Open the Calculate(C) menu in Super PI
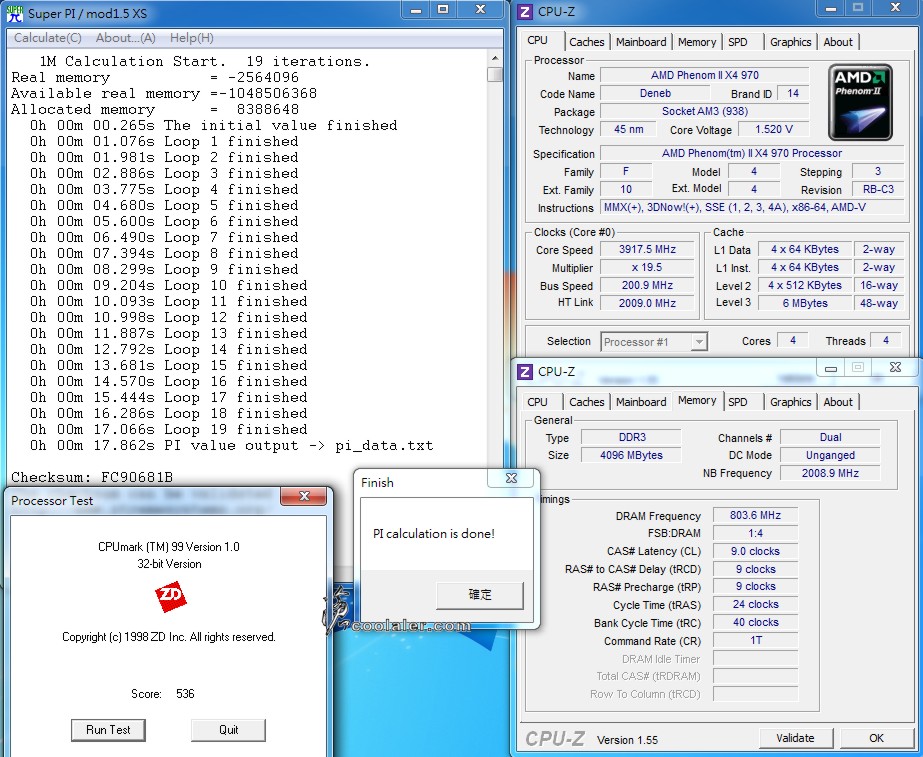 (47, 38)
